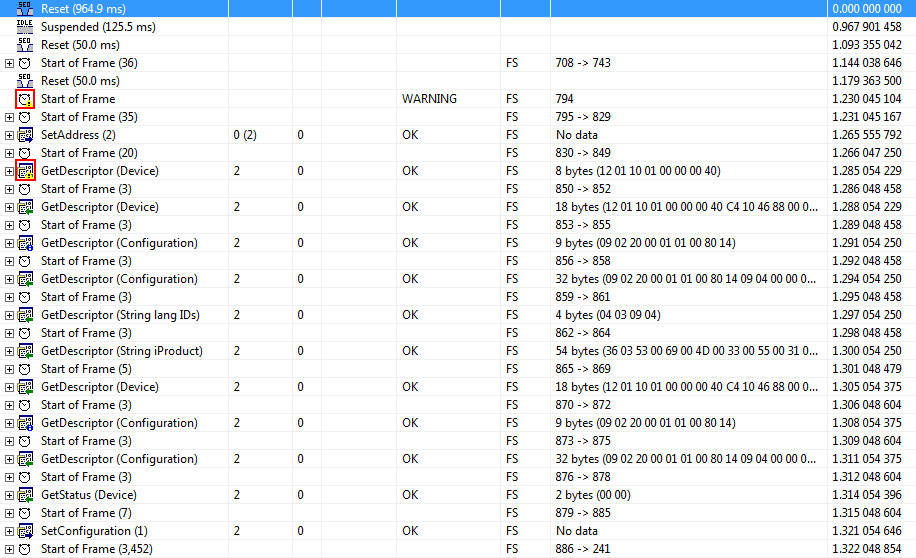
Task: Expand the SetConfiguration (1) transfer
Action: click(x=9, y=531)
